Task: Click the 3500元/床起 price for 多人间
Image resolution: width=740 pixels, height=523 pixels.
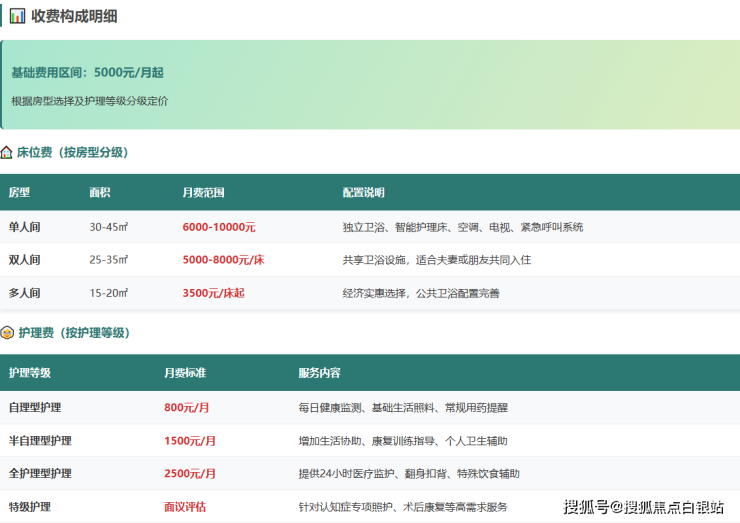Action: [x=213, y=293]
